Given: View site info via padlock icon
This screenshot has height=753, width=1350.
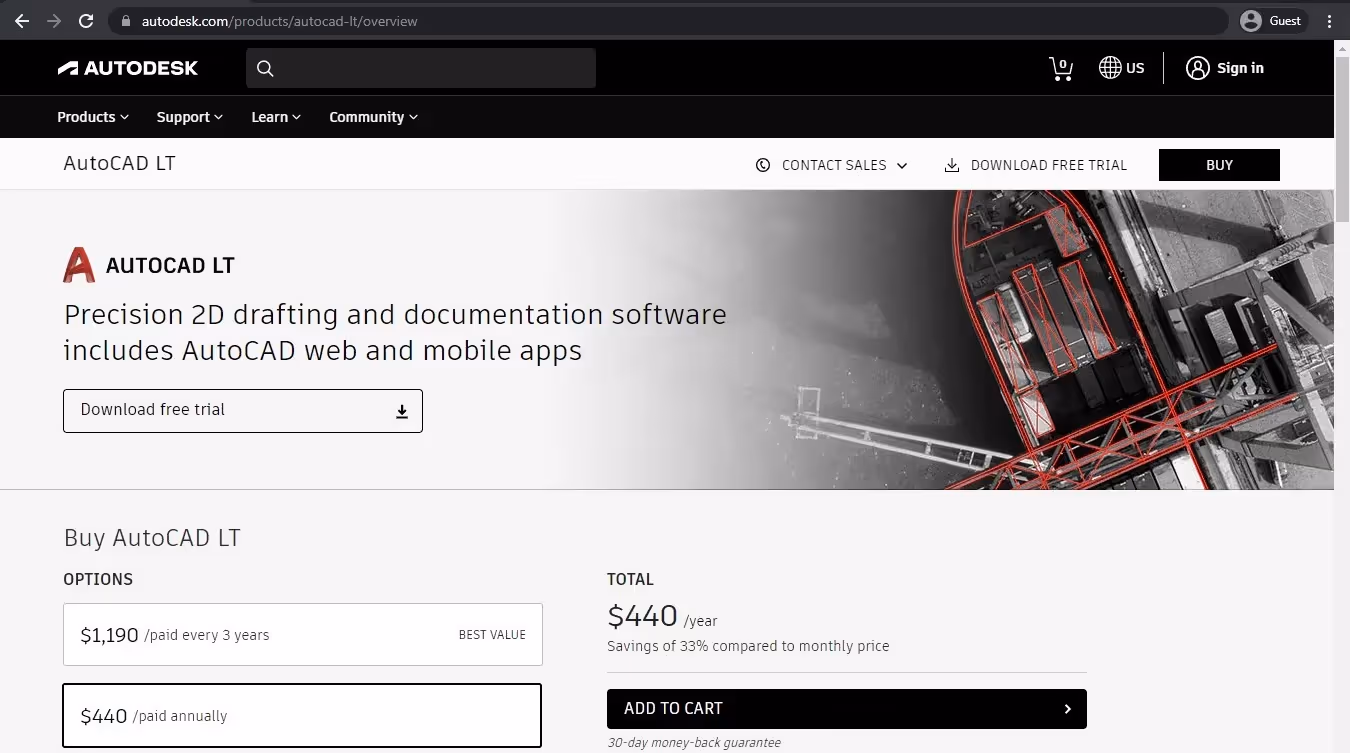Looking at the screenshot, I should pyautogui.click(x=125, y=21).
